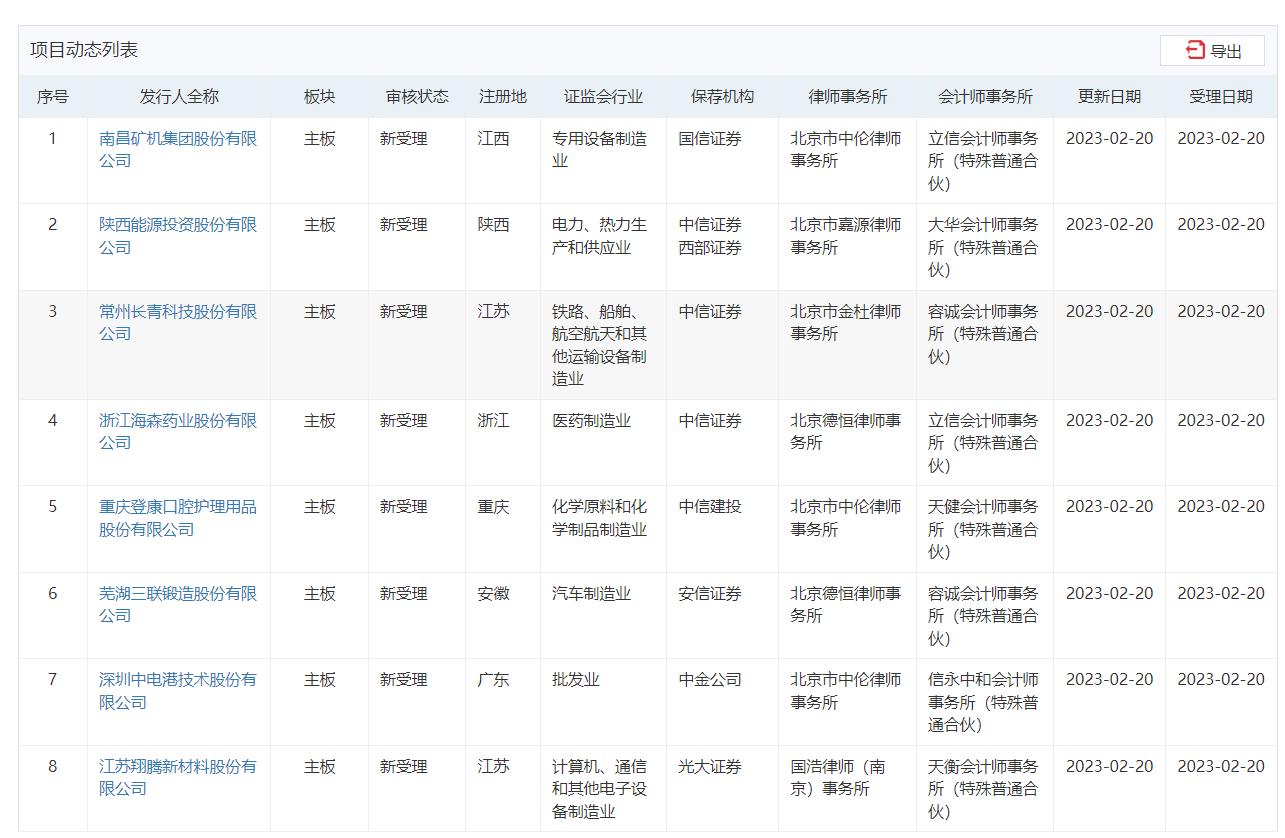Click the 审核状态 column header
This screenshot has width=1285, height=838.
click(417, 97)
